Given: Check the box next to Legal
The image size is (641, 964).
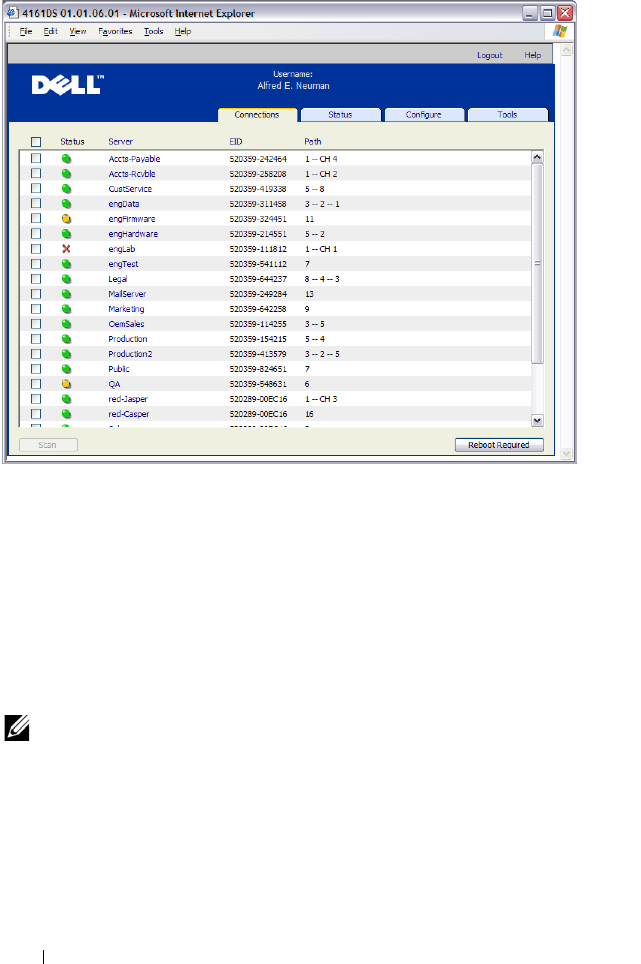Looking at the screenshot, I should click(x=36, y=279).
